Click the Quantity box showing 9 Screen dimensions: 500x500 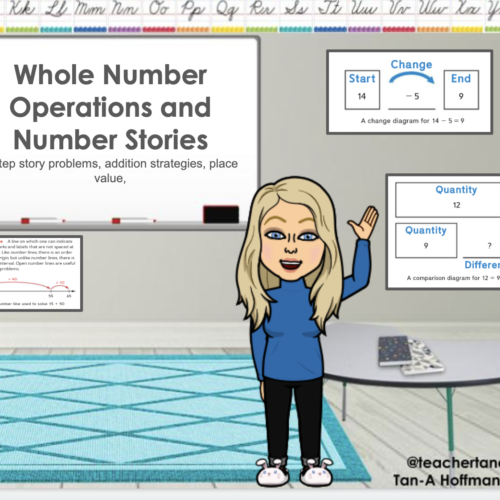(426, 240)
